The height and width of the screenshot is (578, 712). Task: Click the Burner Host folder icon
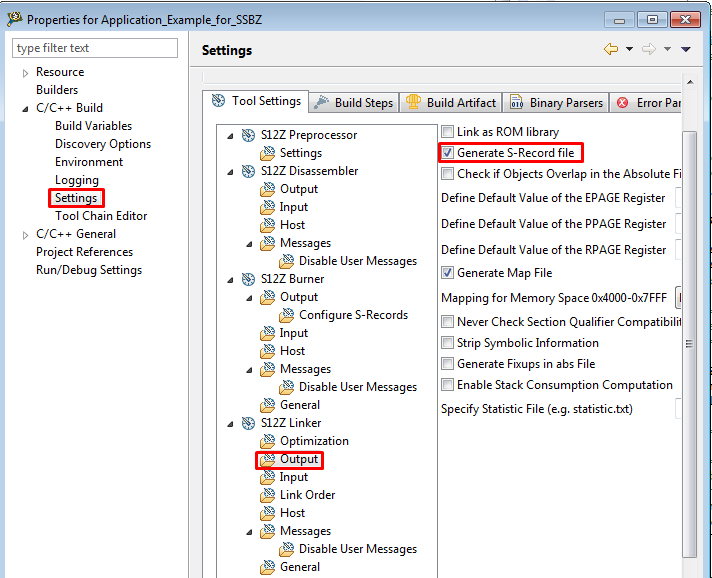(267, 351)
